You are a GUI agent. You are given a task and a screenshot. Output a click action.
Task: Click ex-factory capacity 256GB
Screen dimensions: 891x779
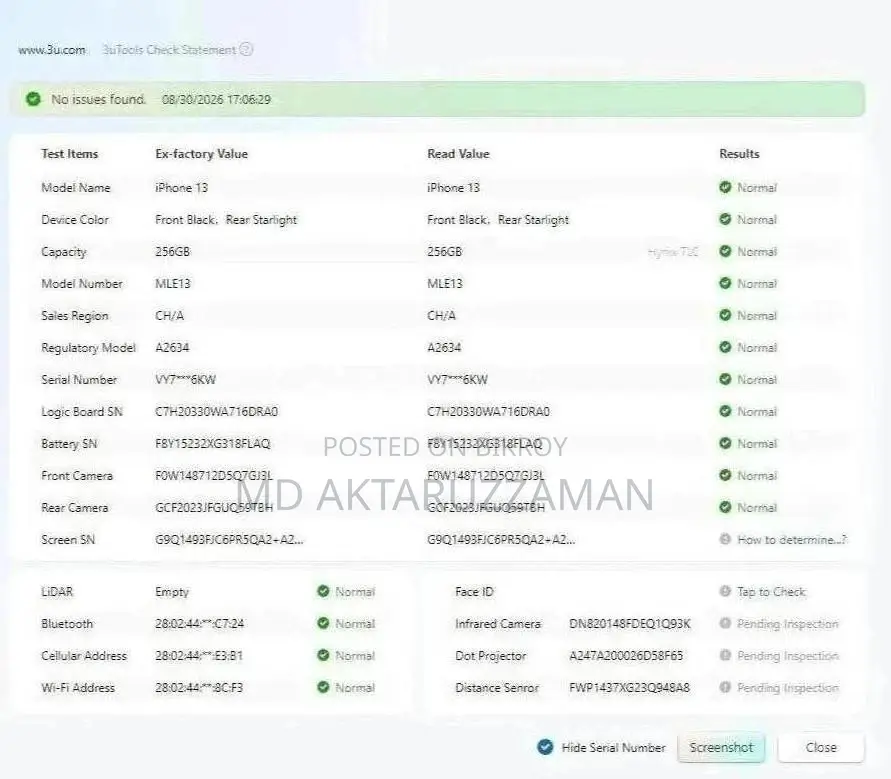[x=173, y=252]
